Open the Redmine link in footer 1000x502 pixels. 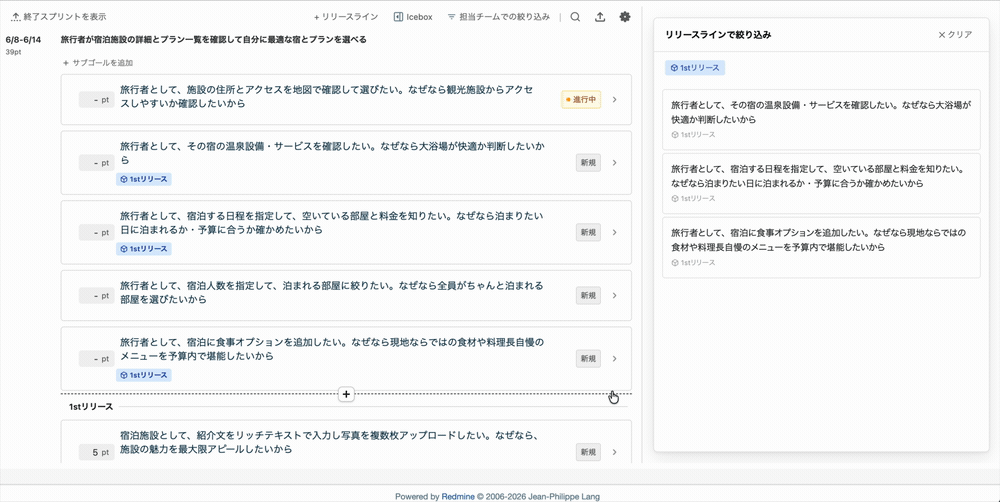[x=458, y=496]
